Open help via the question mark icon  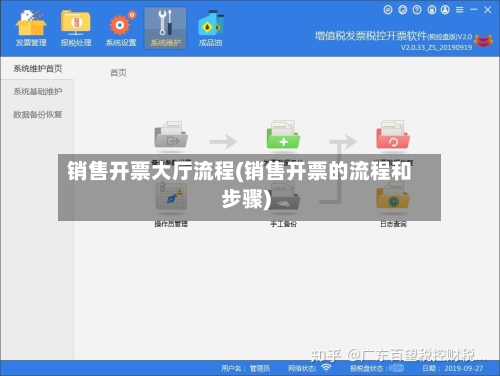coord(417,10)
